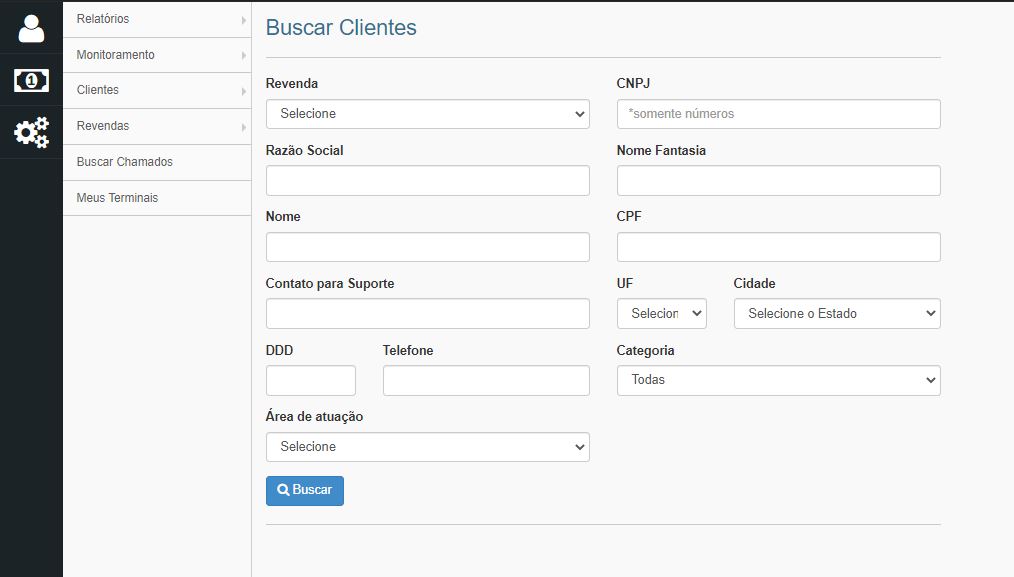Open the gears settings sidebar icon

tap(30, 131)
